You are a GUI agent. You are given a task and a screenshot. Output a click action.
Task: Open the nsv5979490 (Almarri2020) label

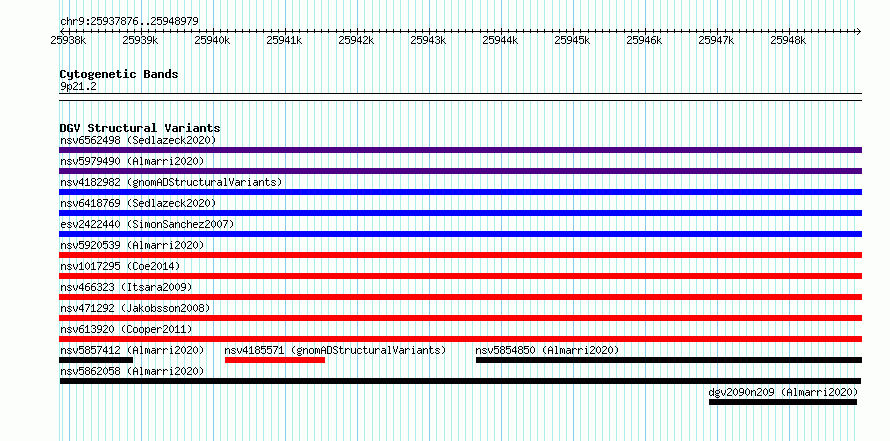[132, 161]
